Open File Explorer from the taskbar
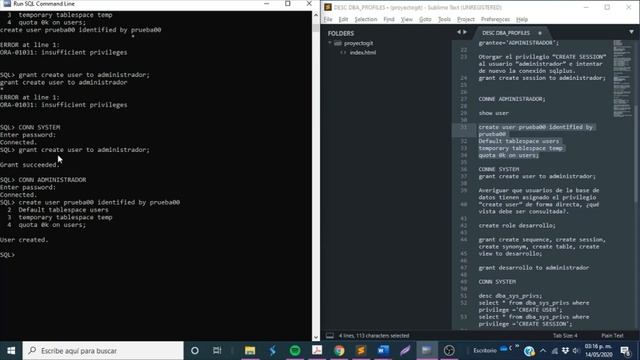The width and height of the screenshot is (640, 360). [x=250, y=351]
